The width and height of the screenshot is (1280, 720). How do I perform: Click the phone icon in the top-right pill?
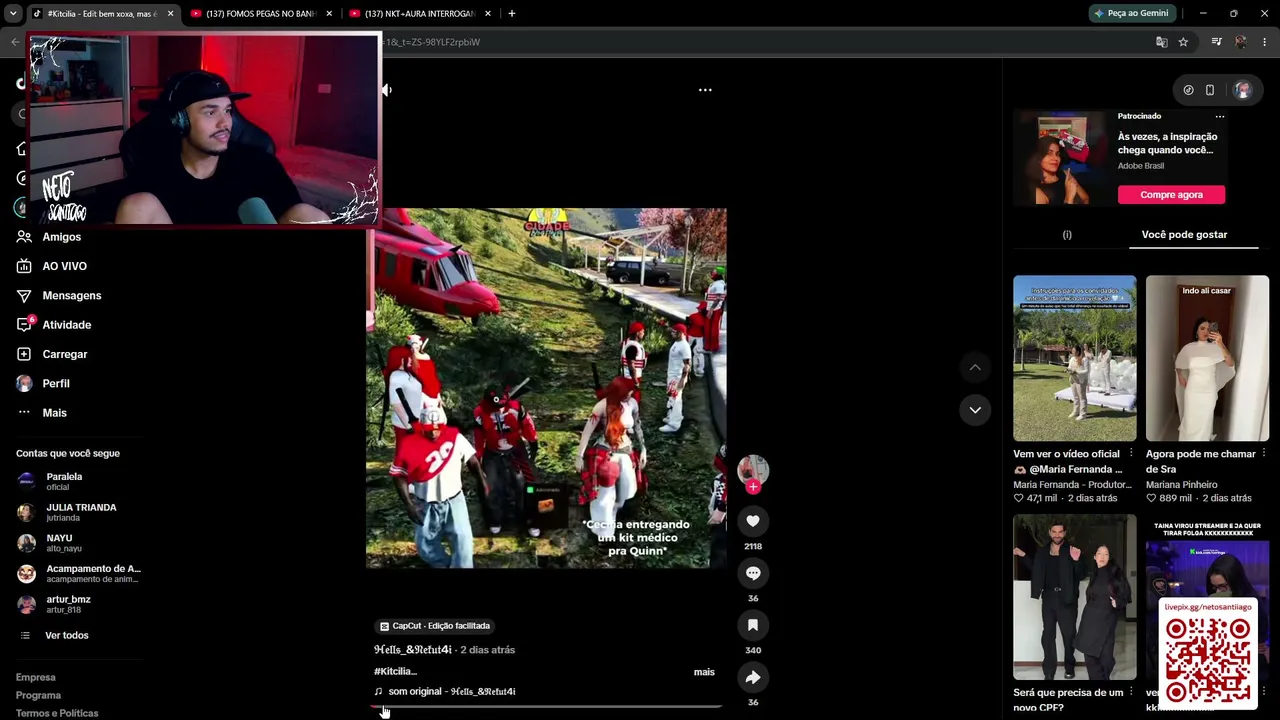pos(1210,90)
